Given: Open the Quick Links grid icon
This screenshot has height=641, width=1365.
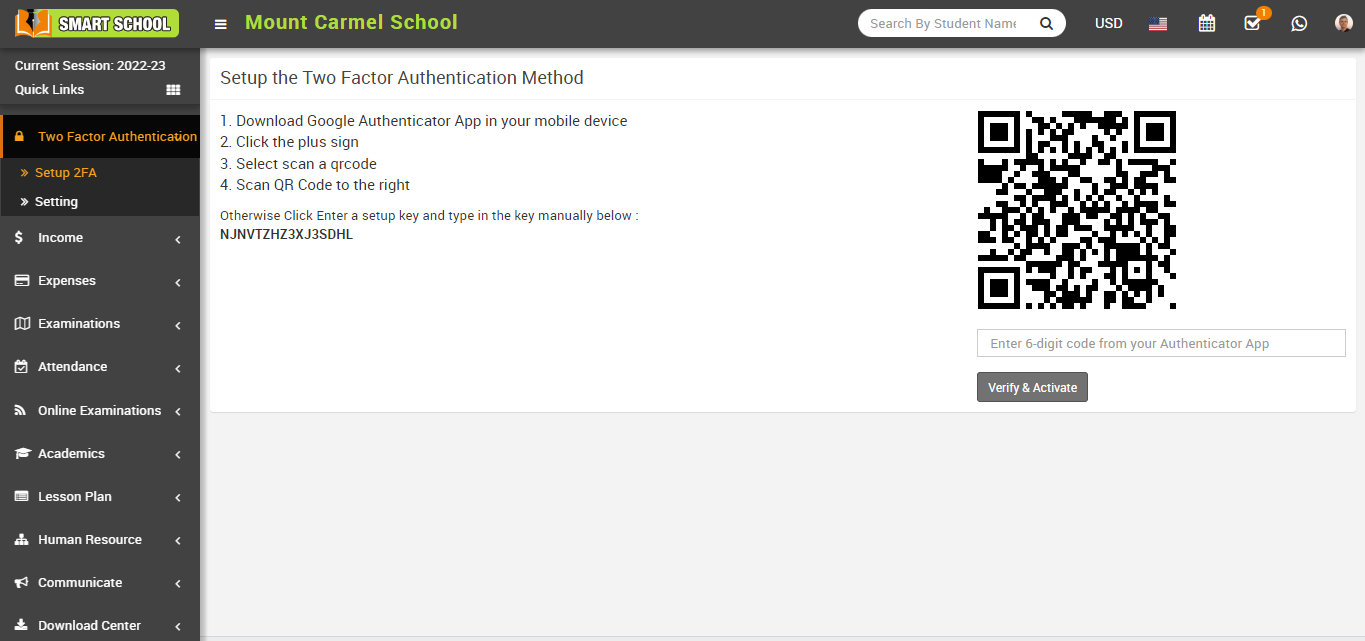Looking at the screenshot, I should [173, 90].
